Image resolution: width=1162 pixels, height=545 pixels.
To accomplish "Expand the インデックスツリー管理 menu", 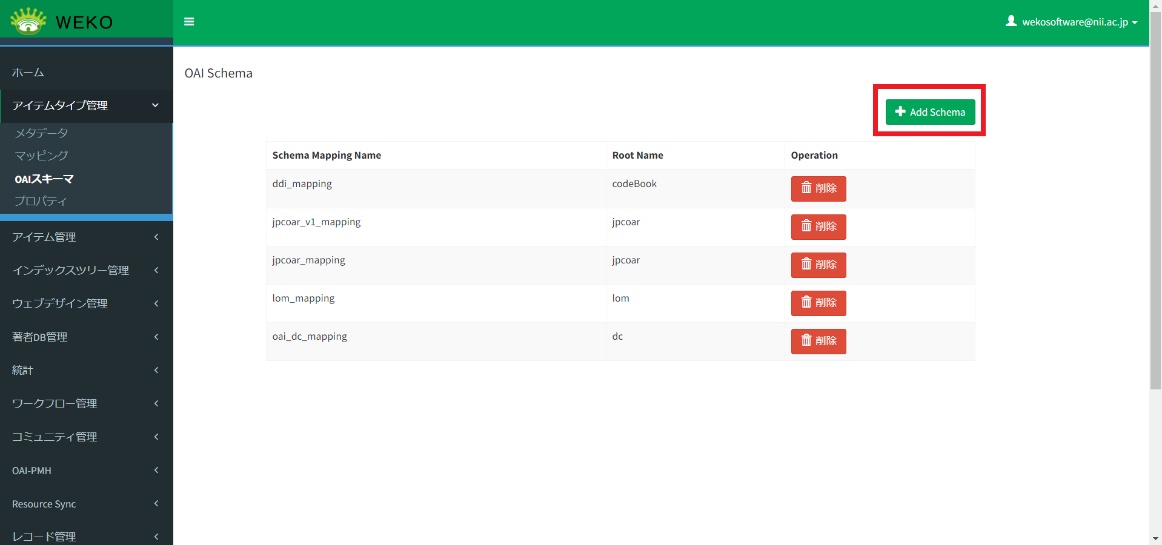I will (x=86, y=270).
